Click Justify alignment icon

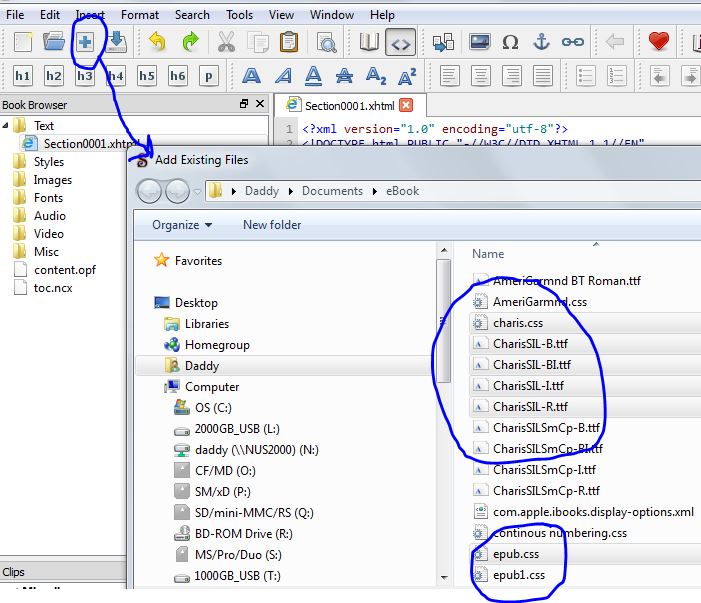(x=543, y=76)
